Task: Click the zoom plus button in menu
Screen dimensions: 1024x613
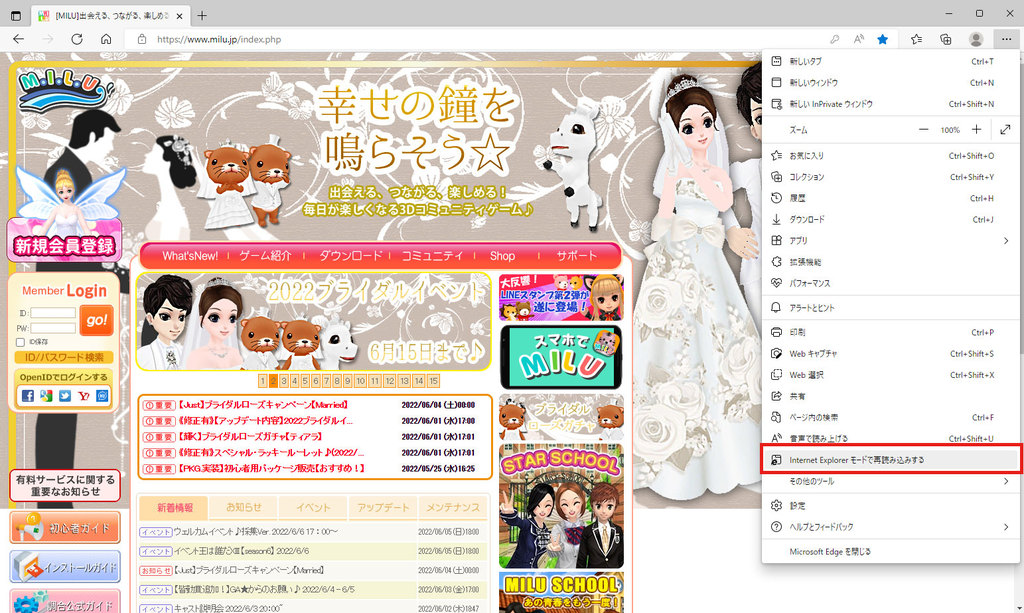Action: click(976, 130)
